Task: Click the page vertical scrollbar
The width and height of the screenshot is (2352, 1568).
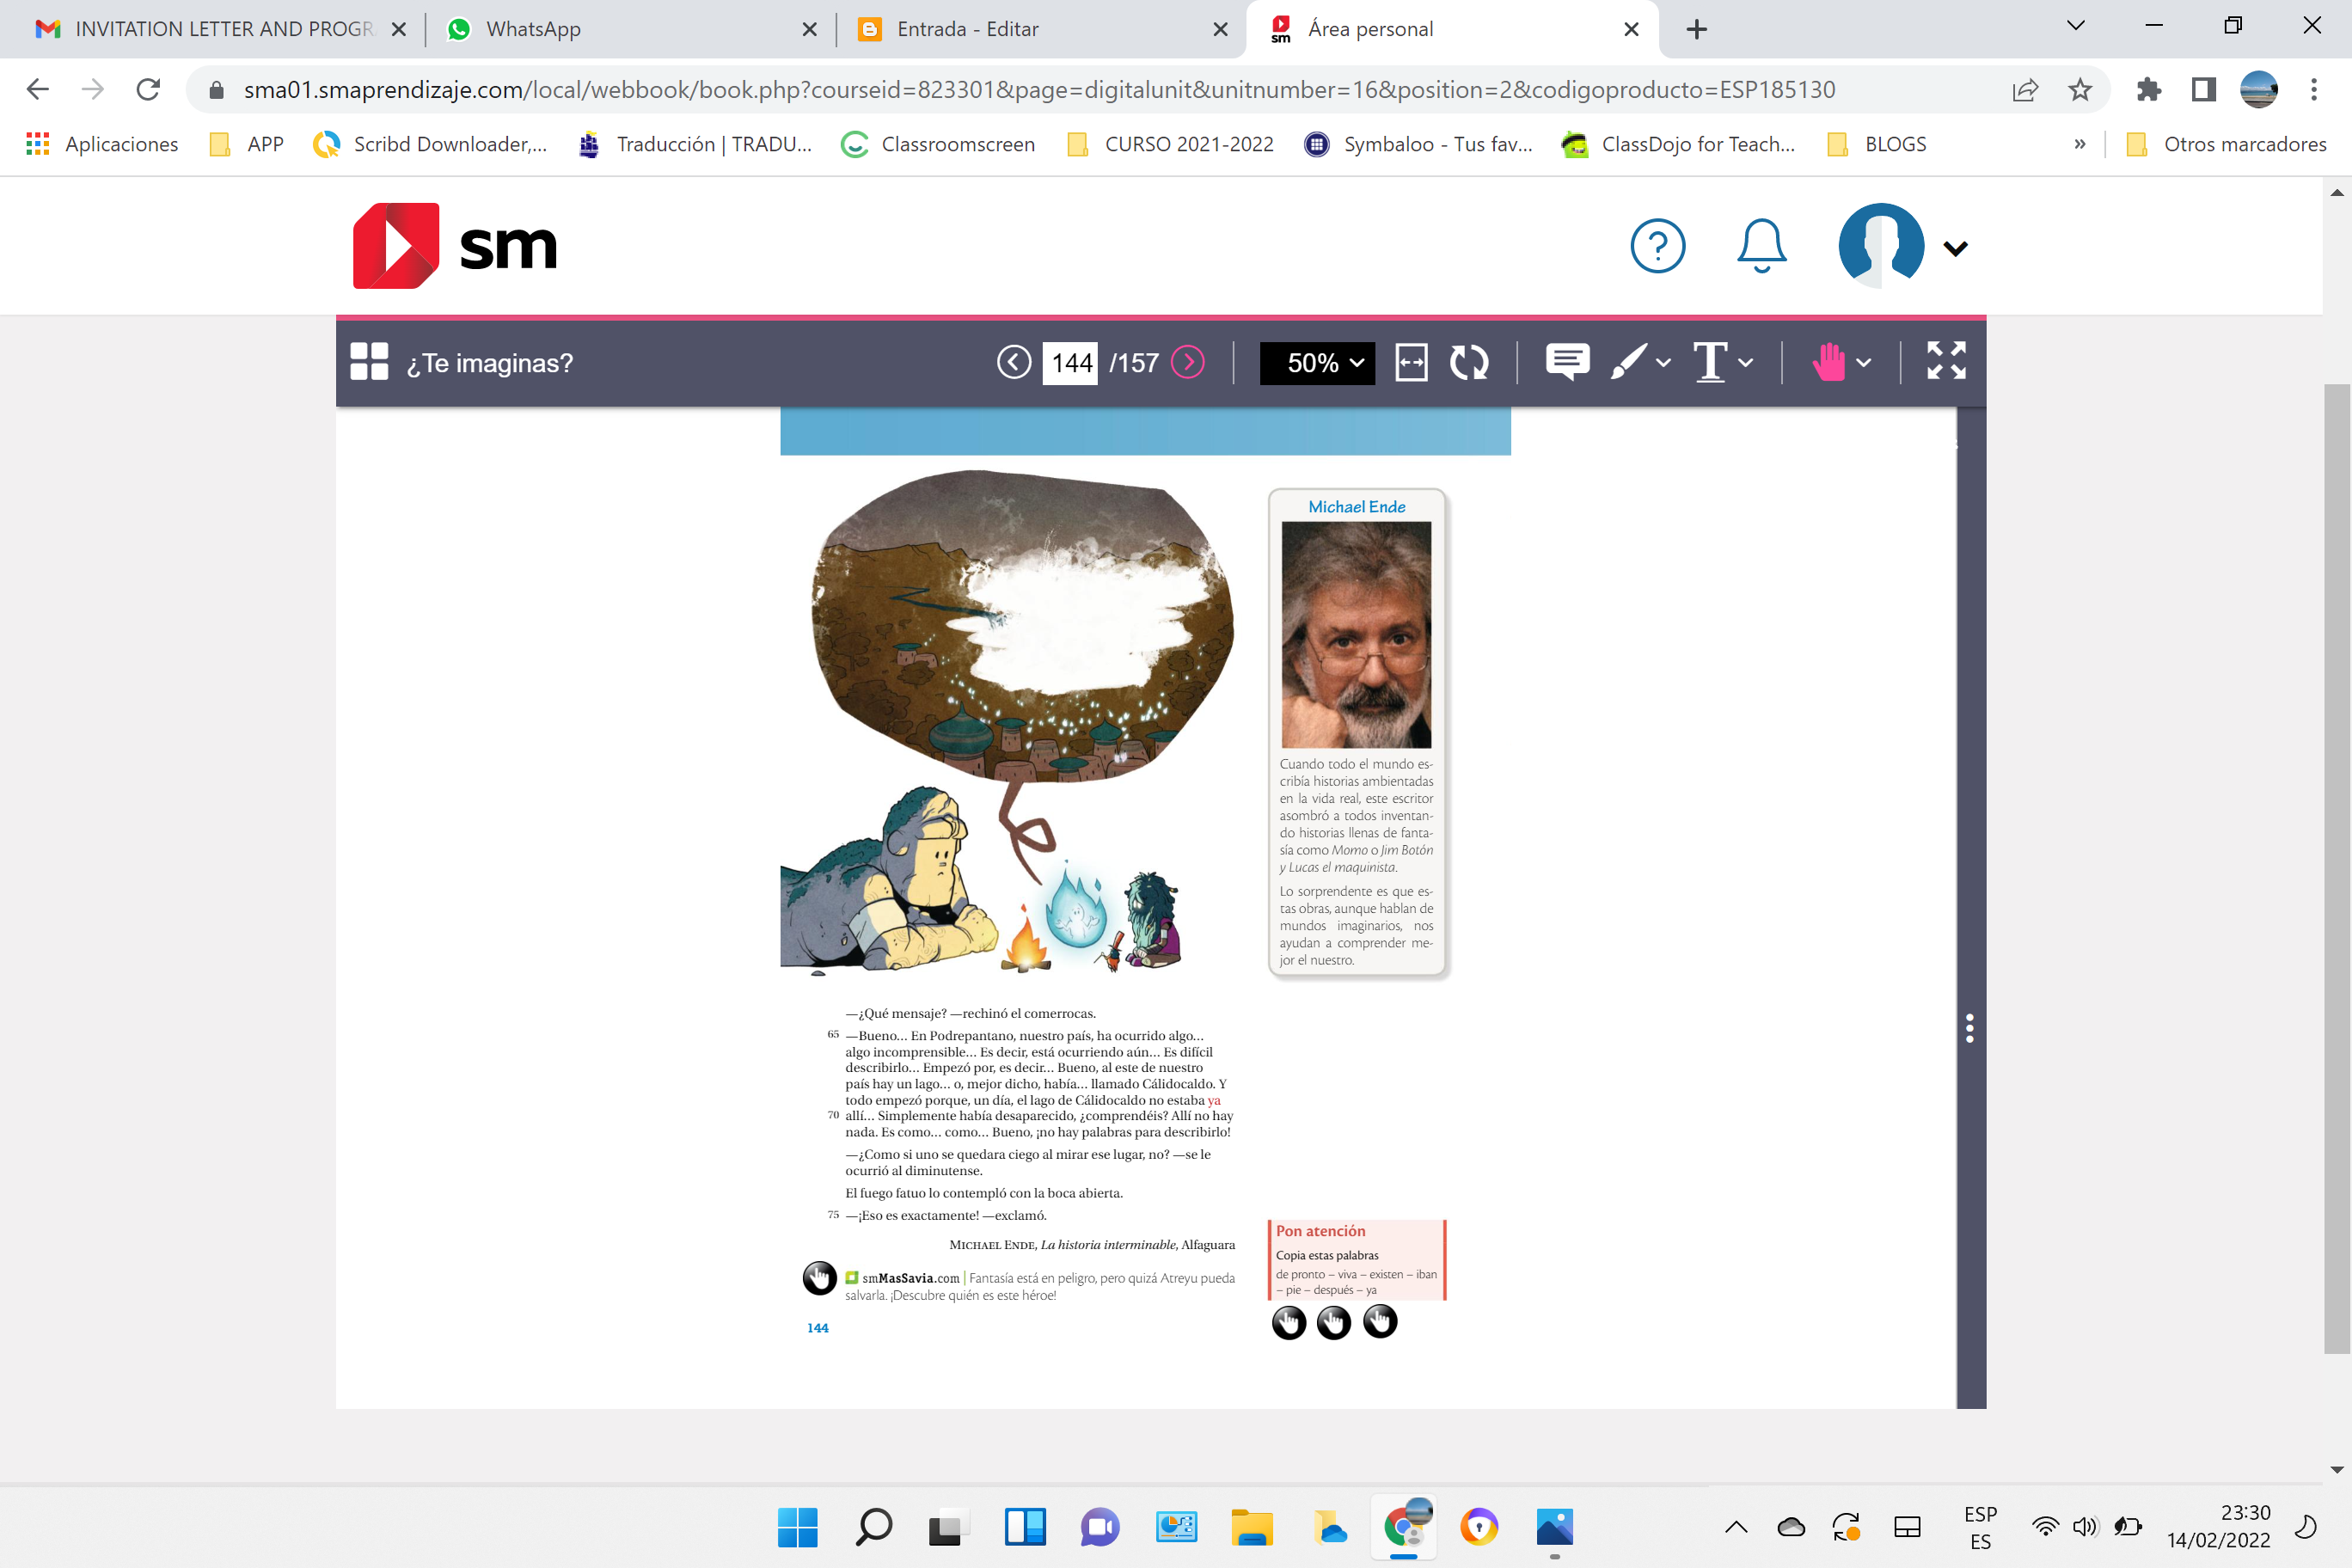Action: [2336, 868]
